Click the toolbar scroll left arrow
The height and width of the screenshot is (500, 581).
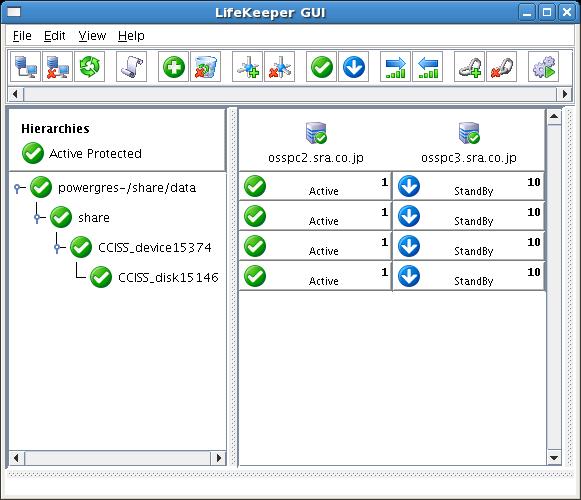click(15, 94)
